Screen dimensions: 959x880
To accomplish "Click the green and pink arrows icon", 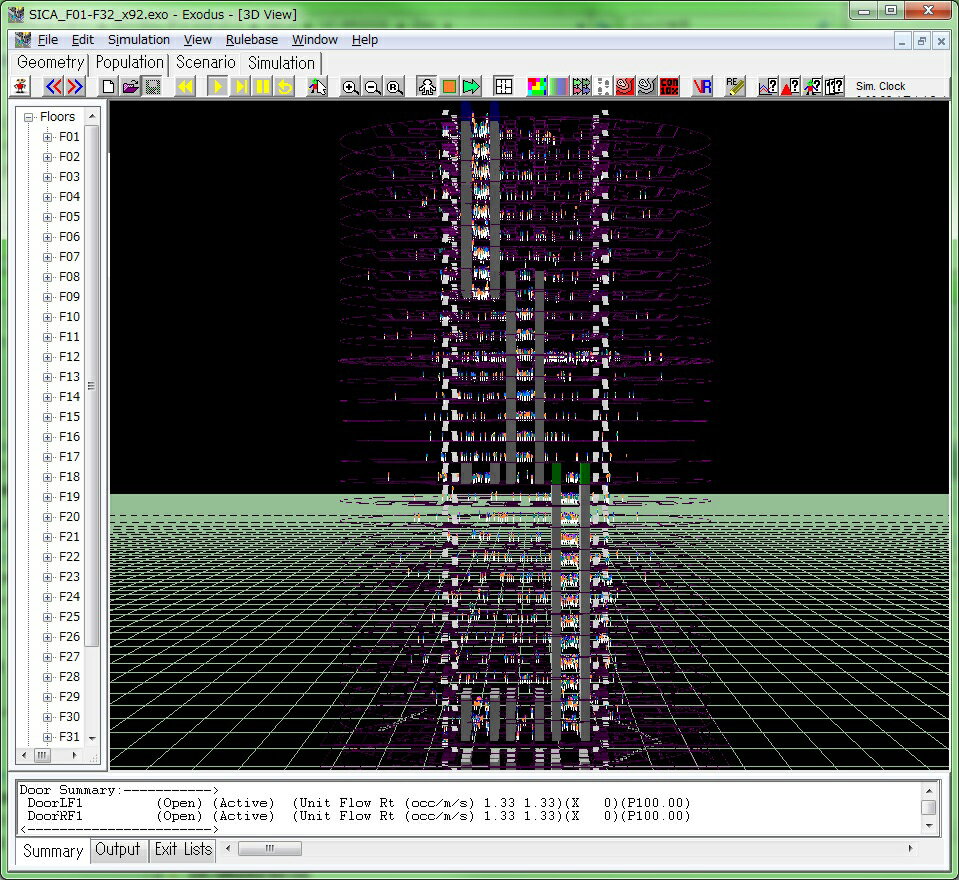I will (x=580, y=86).
